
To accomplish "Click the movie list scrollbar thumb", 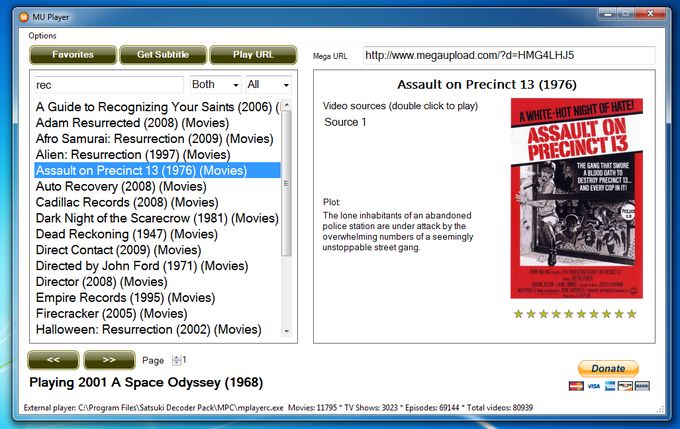I will [286, 183].
